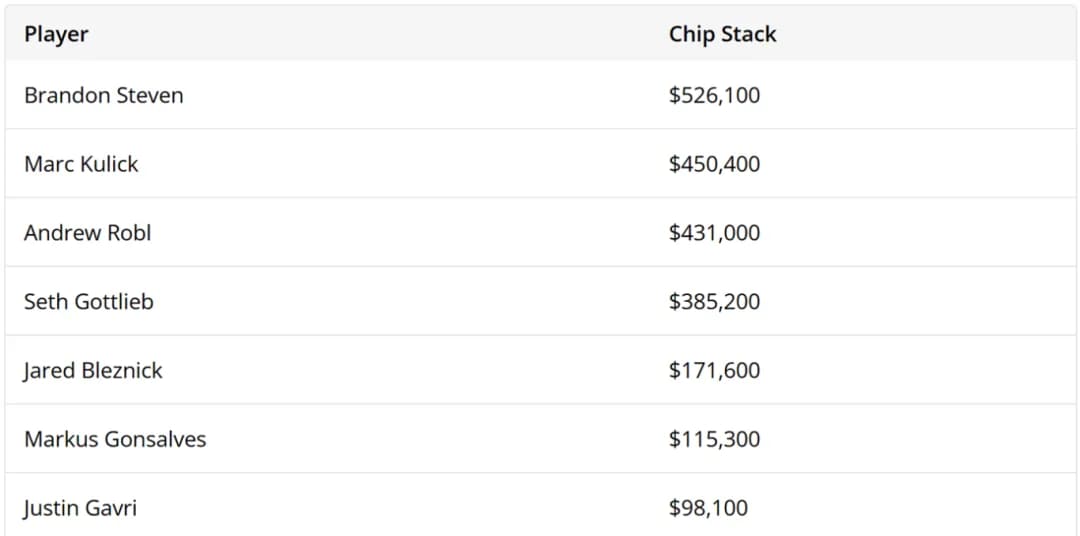This screenshot has height=536, width=1080.
Task: Select Marc Kulick in the table
Action: point(81,164)
